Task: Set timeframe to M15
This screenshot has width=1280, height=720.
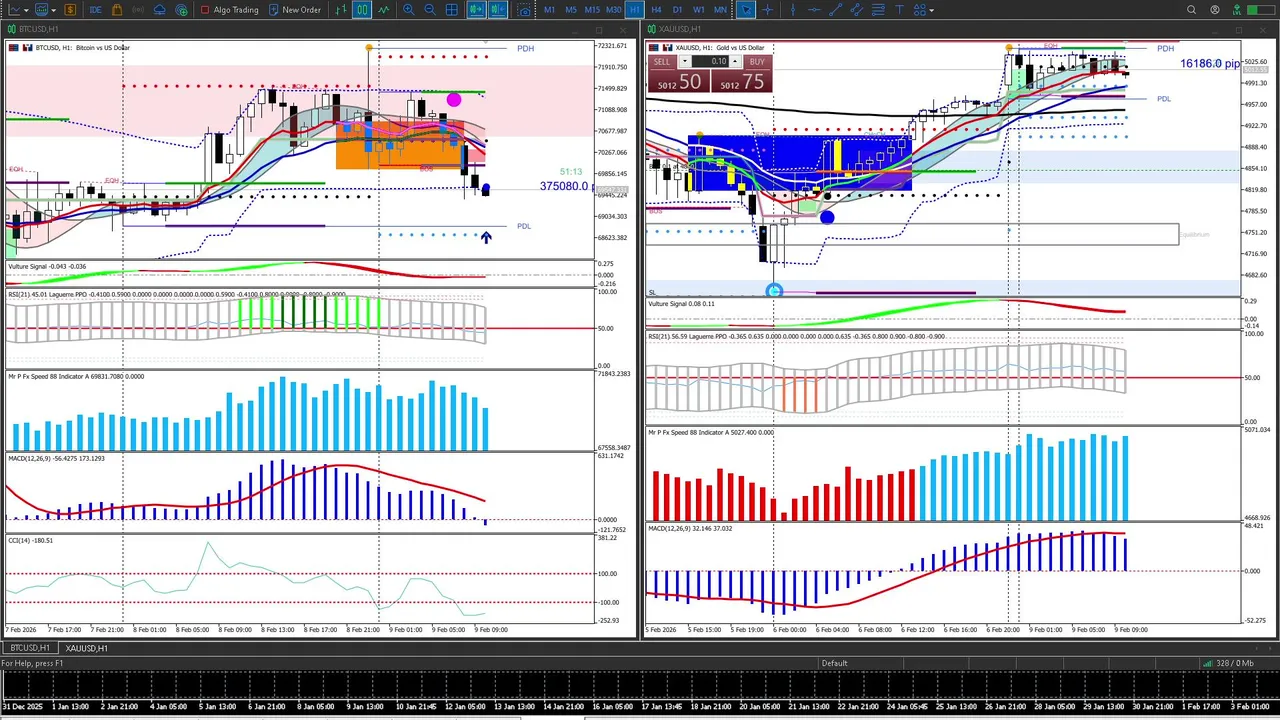Action: (x=592, y=10)
